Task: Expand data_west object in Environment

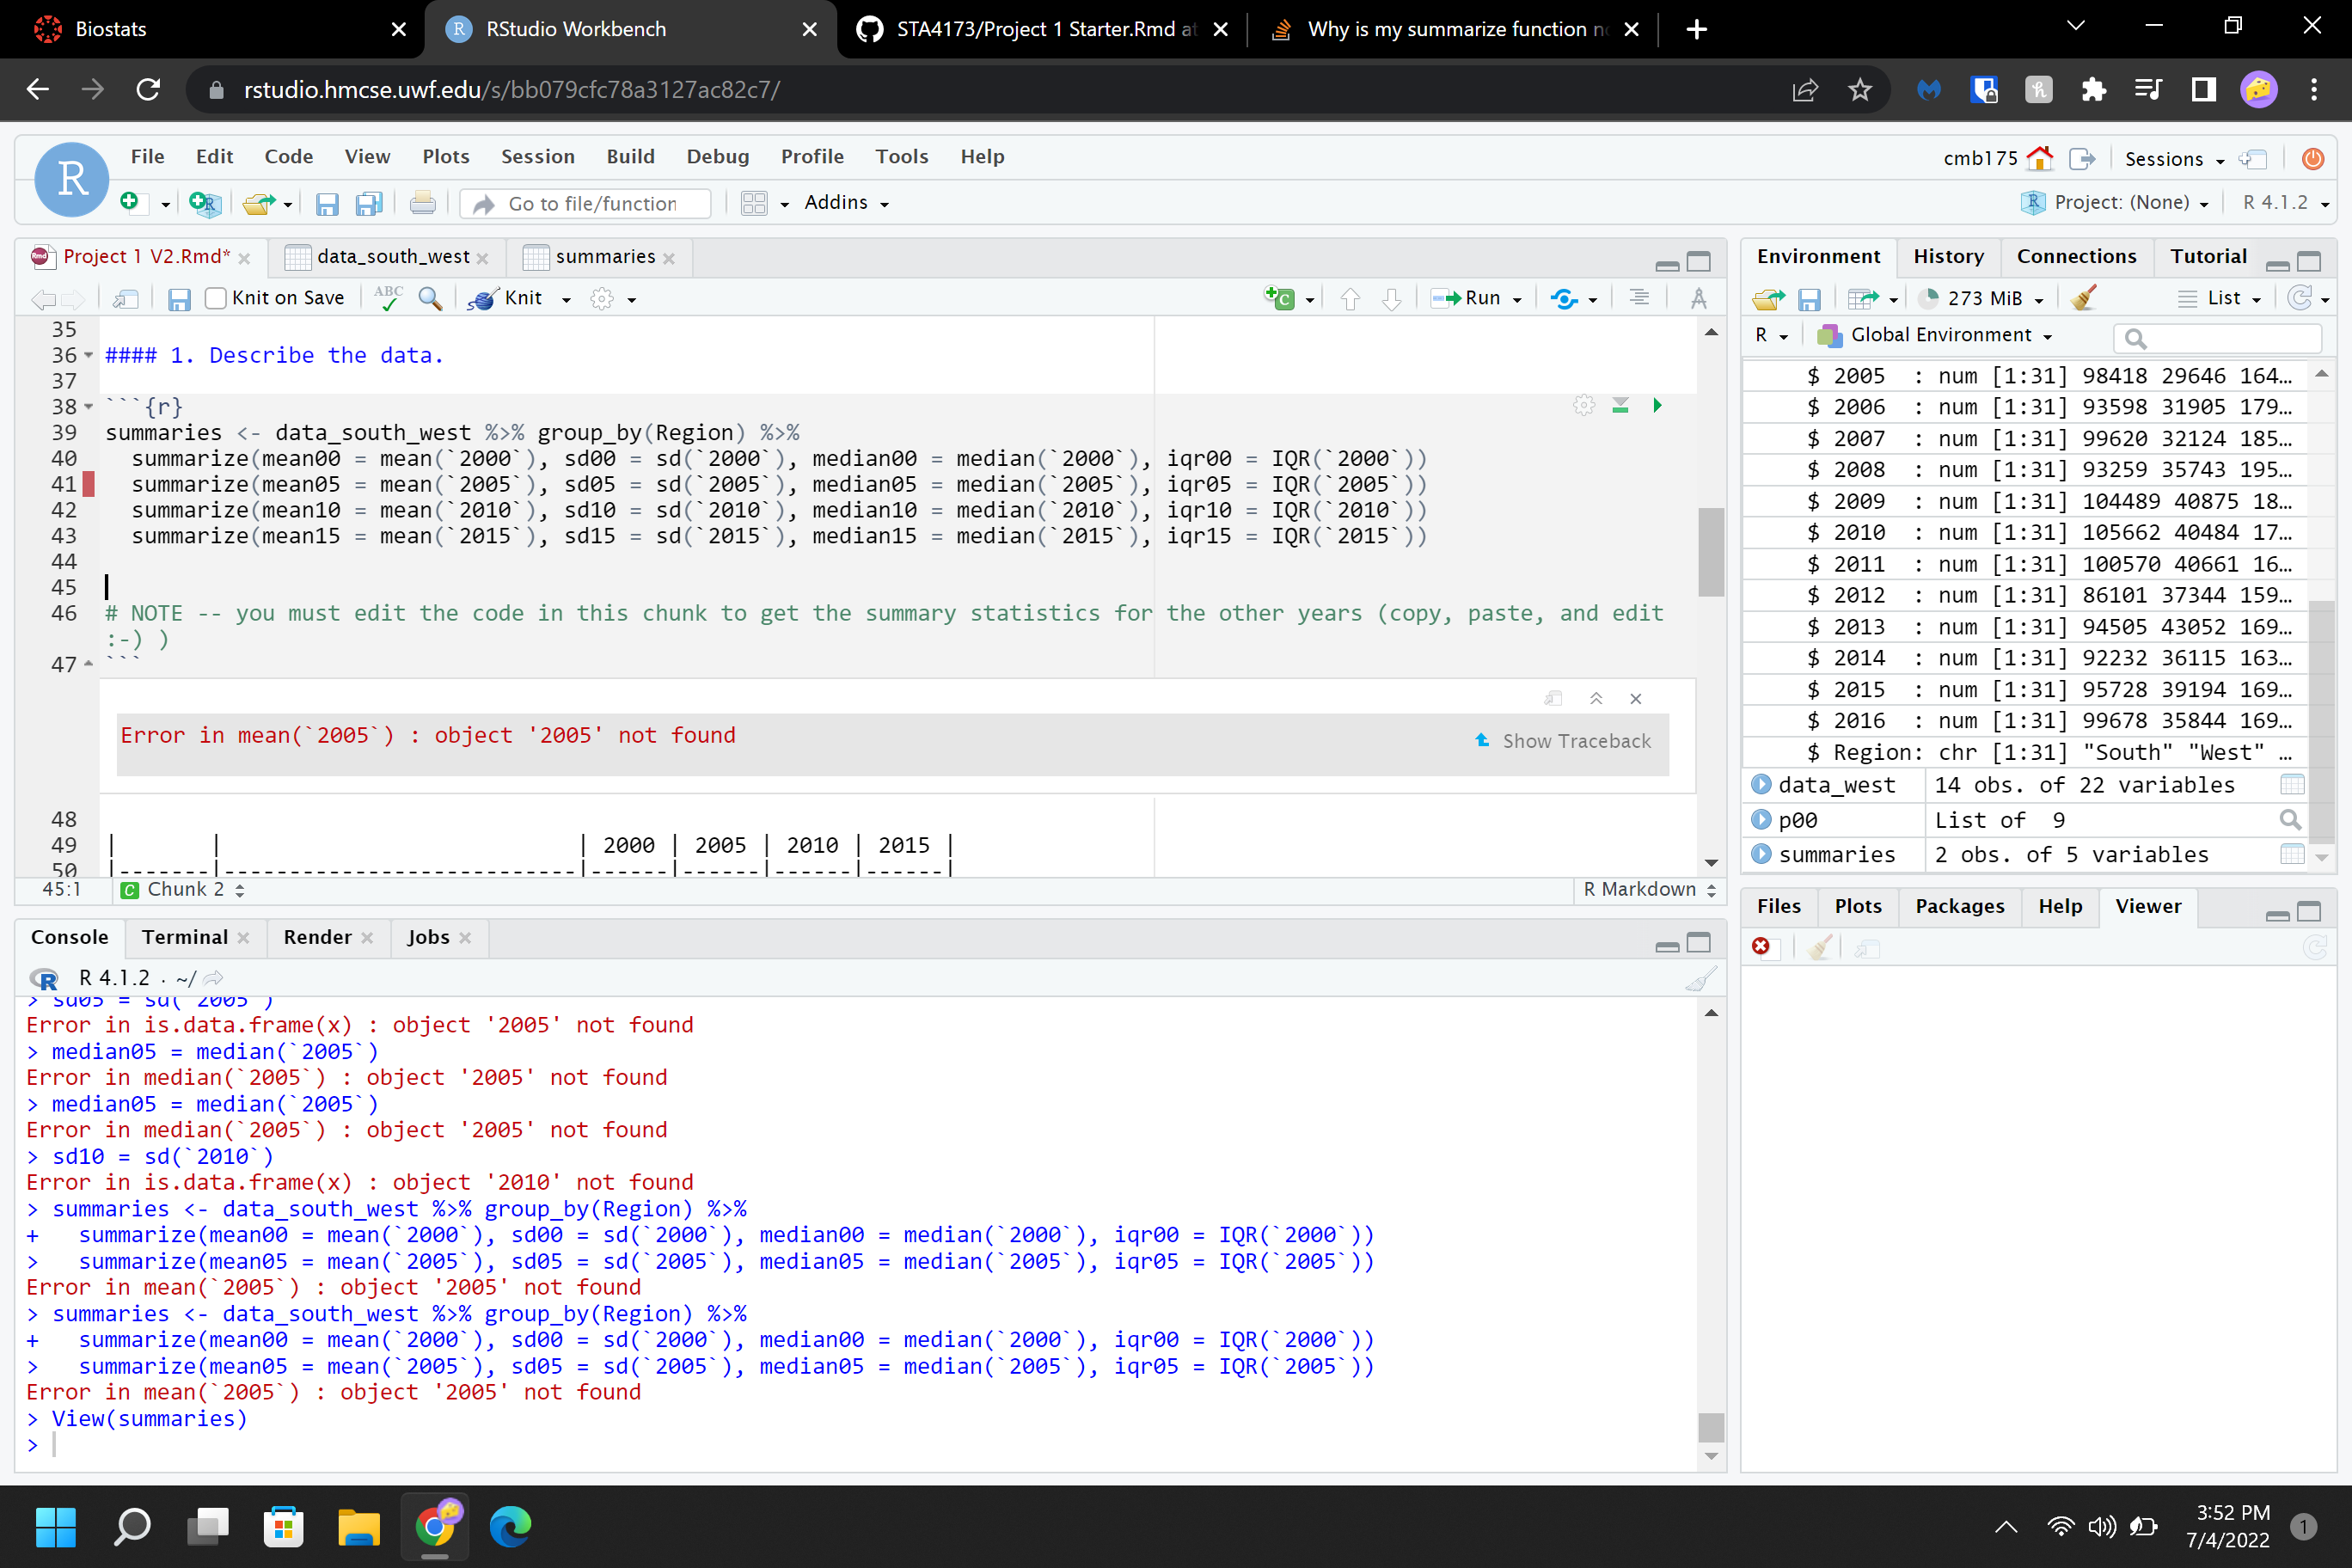Action: [x=1761, y=784]
